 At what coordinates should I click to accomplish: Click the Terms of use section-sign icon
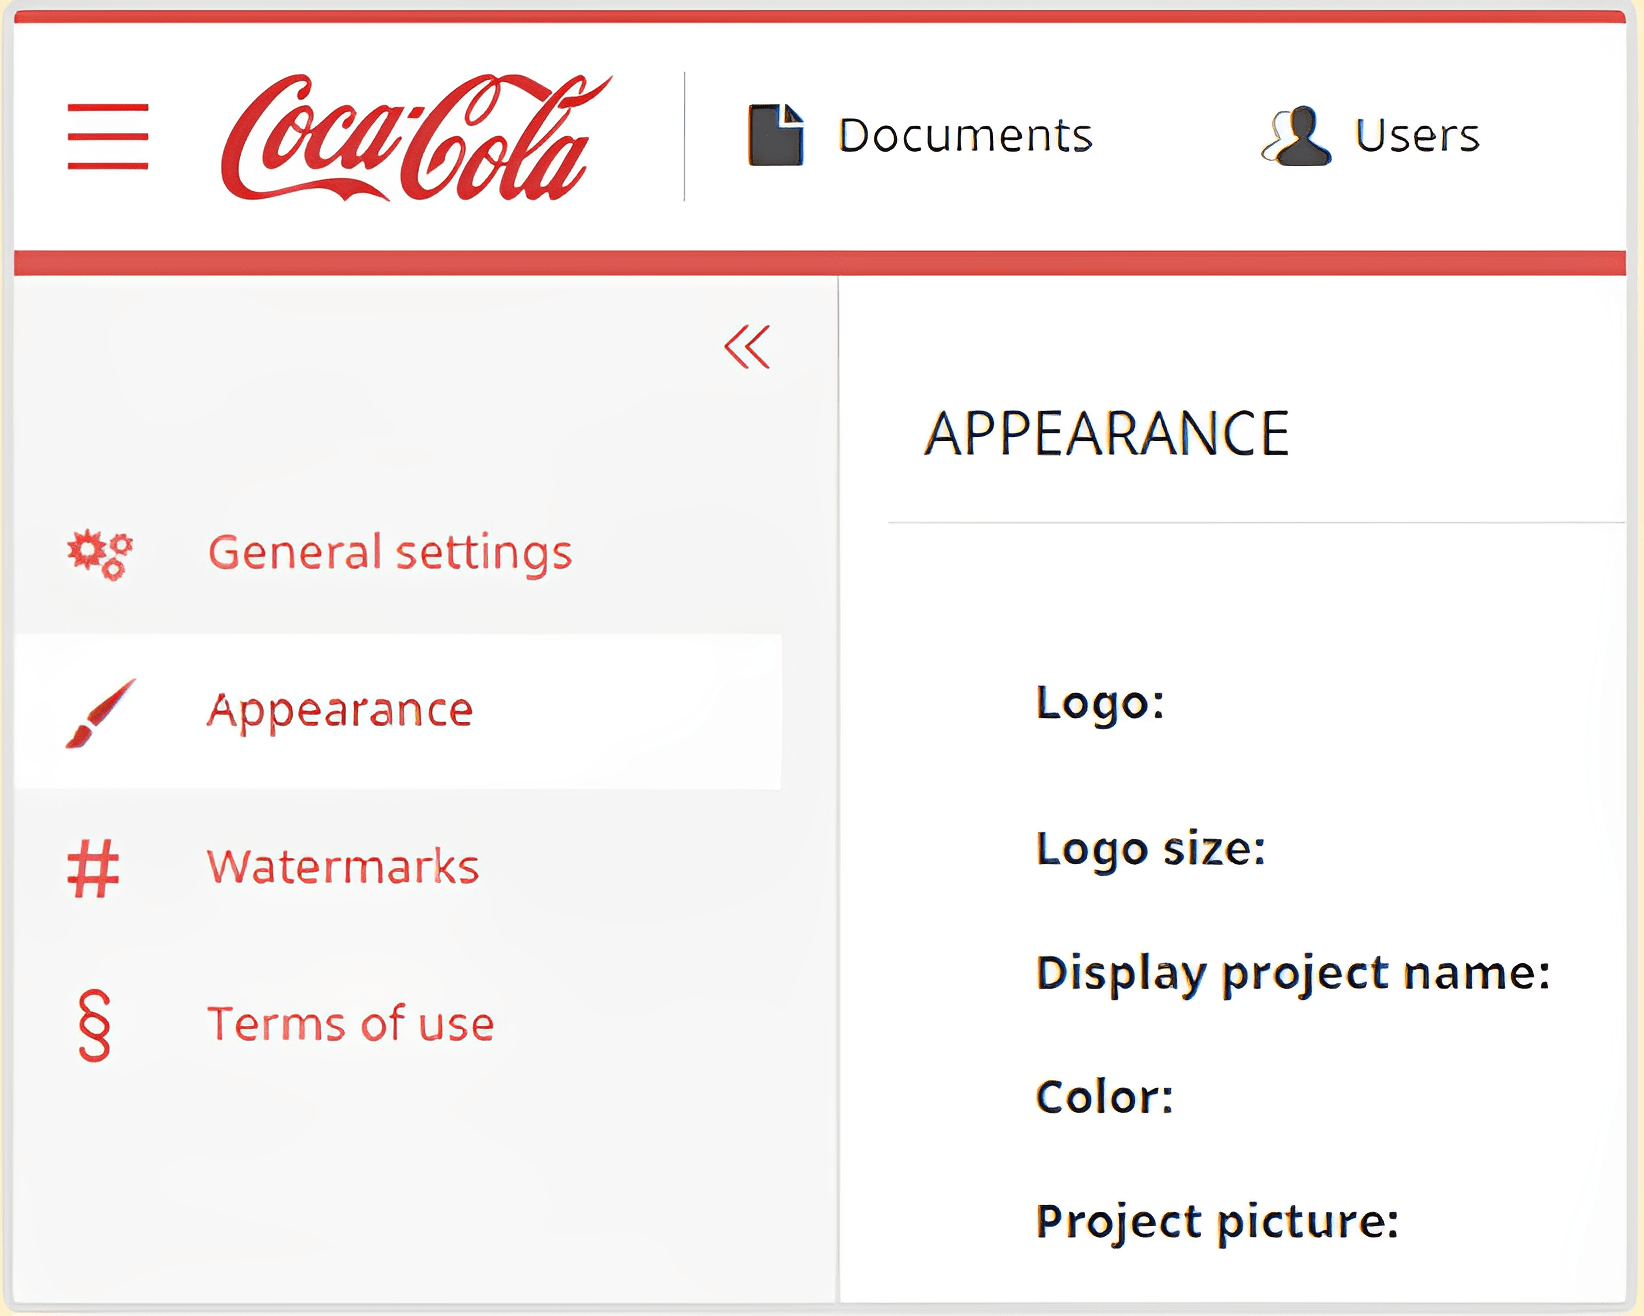point(94,1025)
